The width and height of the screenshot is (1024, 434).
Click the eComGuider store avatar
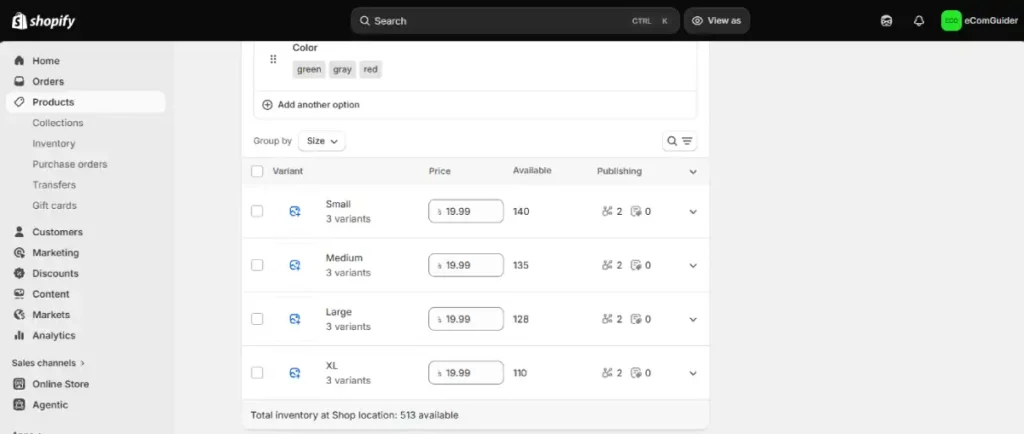coord(951,21)
